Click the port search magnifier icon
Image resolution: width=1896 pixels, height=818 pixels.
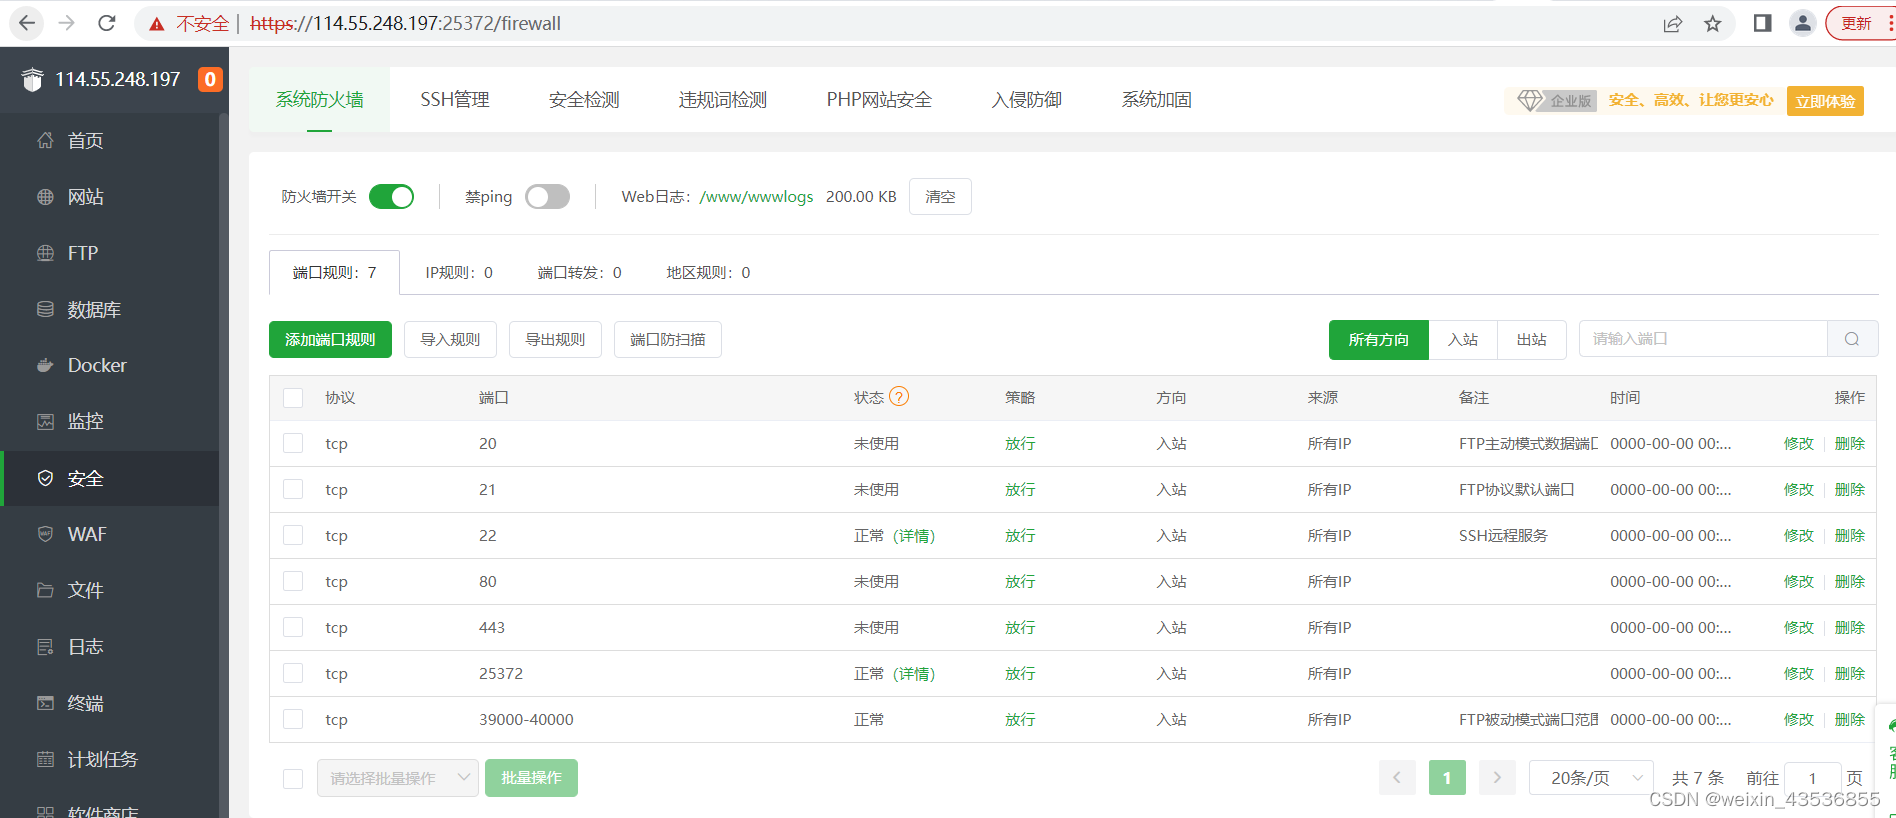(1852, 339)
